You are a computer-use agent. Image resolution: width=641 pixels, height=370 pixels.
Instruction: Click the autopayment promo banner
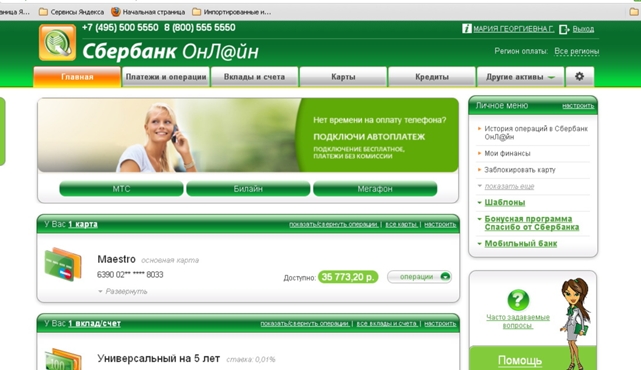248,135
